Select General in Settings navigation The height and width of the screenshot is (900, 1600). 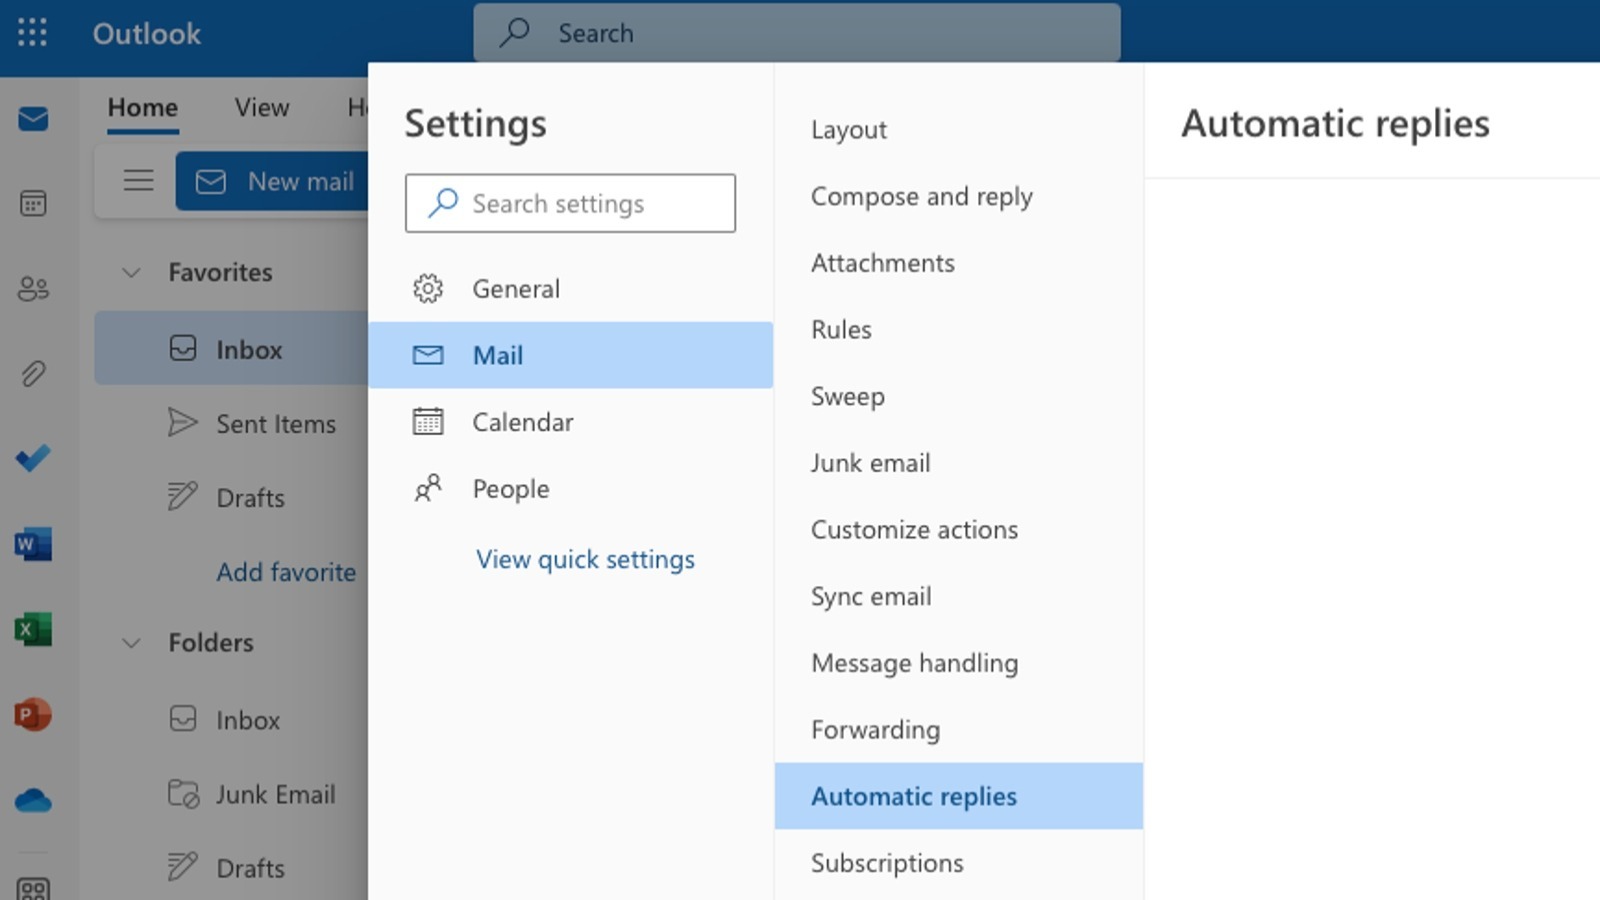[515, 288]
